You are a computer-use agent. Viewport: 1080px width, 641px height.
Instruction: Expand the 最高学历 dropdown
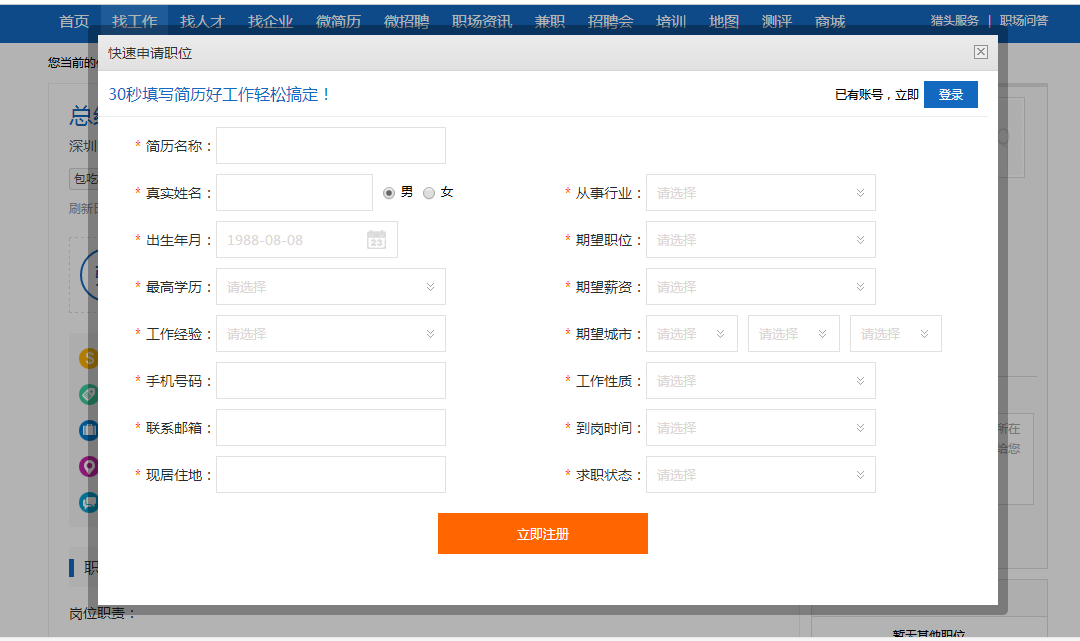[x=331, y=286]
